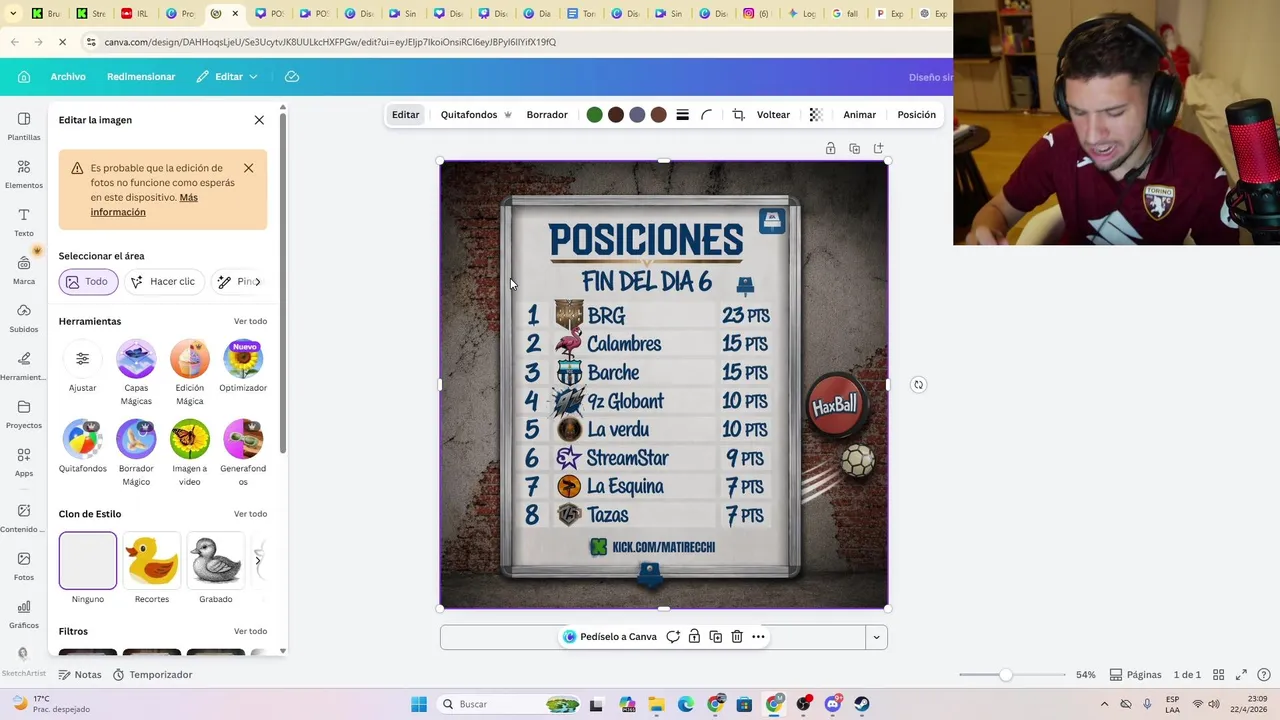Toggle the lock in floating toolbar

(x=694, y=637)
